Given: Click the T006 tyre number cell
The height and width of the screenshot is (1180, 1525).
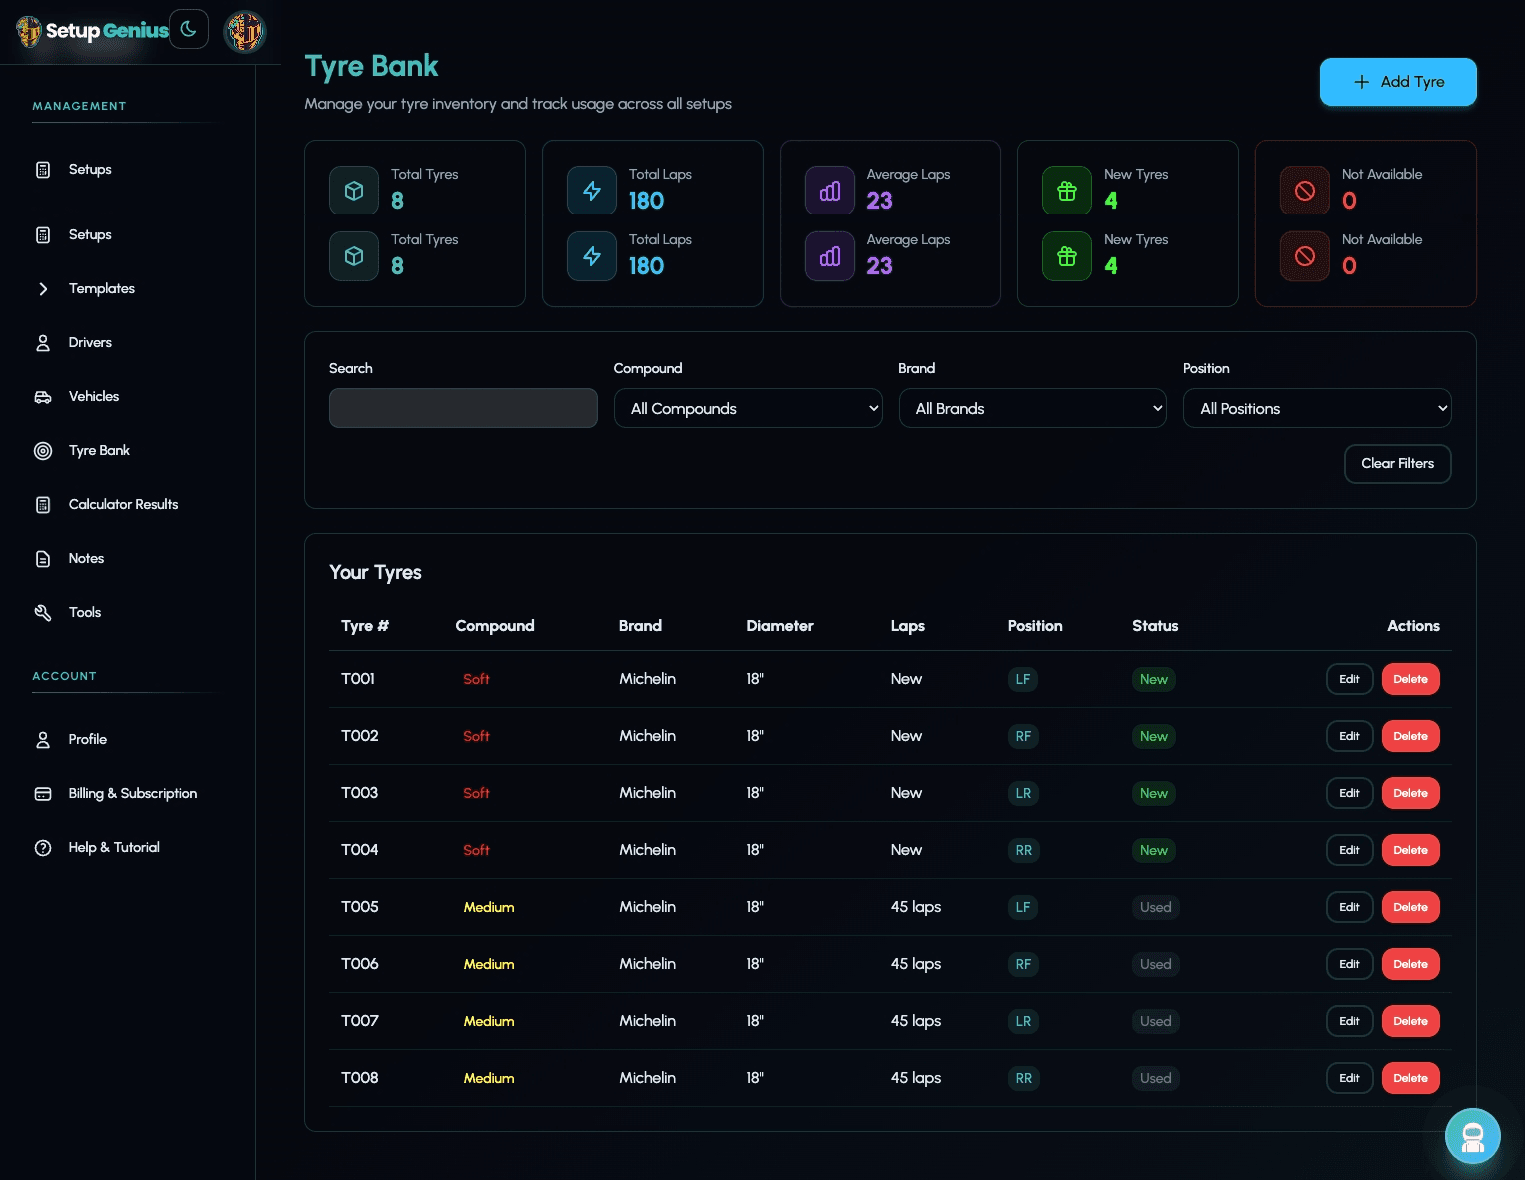Looking at the screenshot, I should (360, 964).
